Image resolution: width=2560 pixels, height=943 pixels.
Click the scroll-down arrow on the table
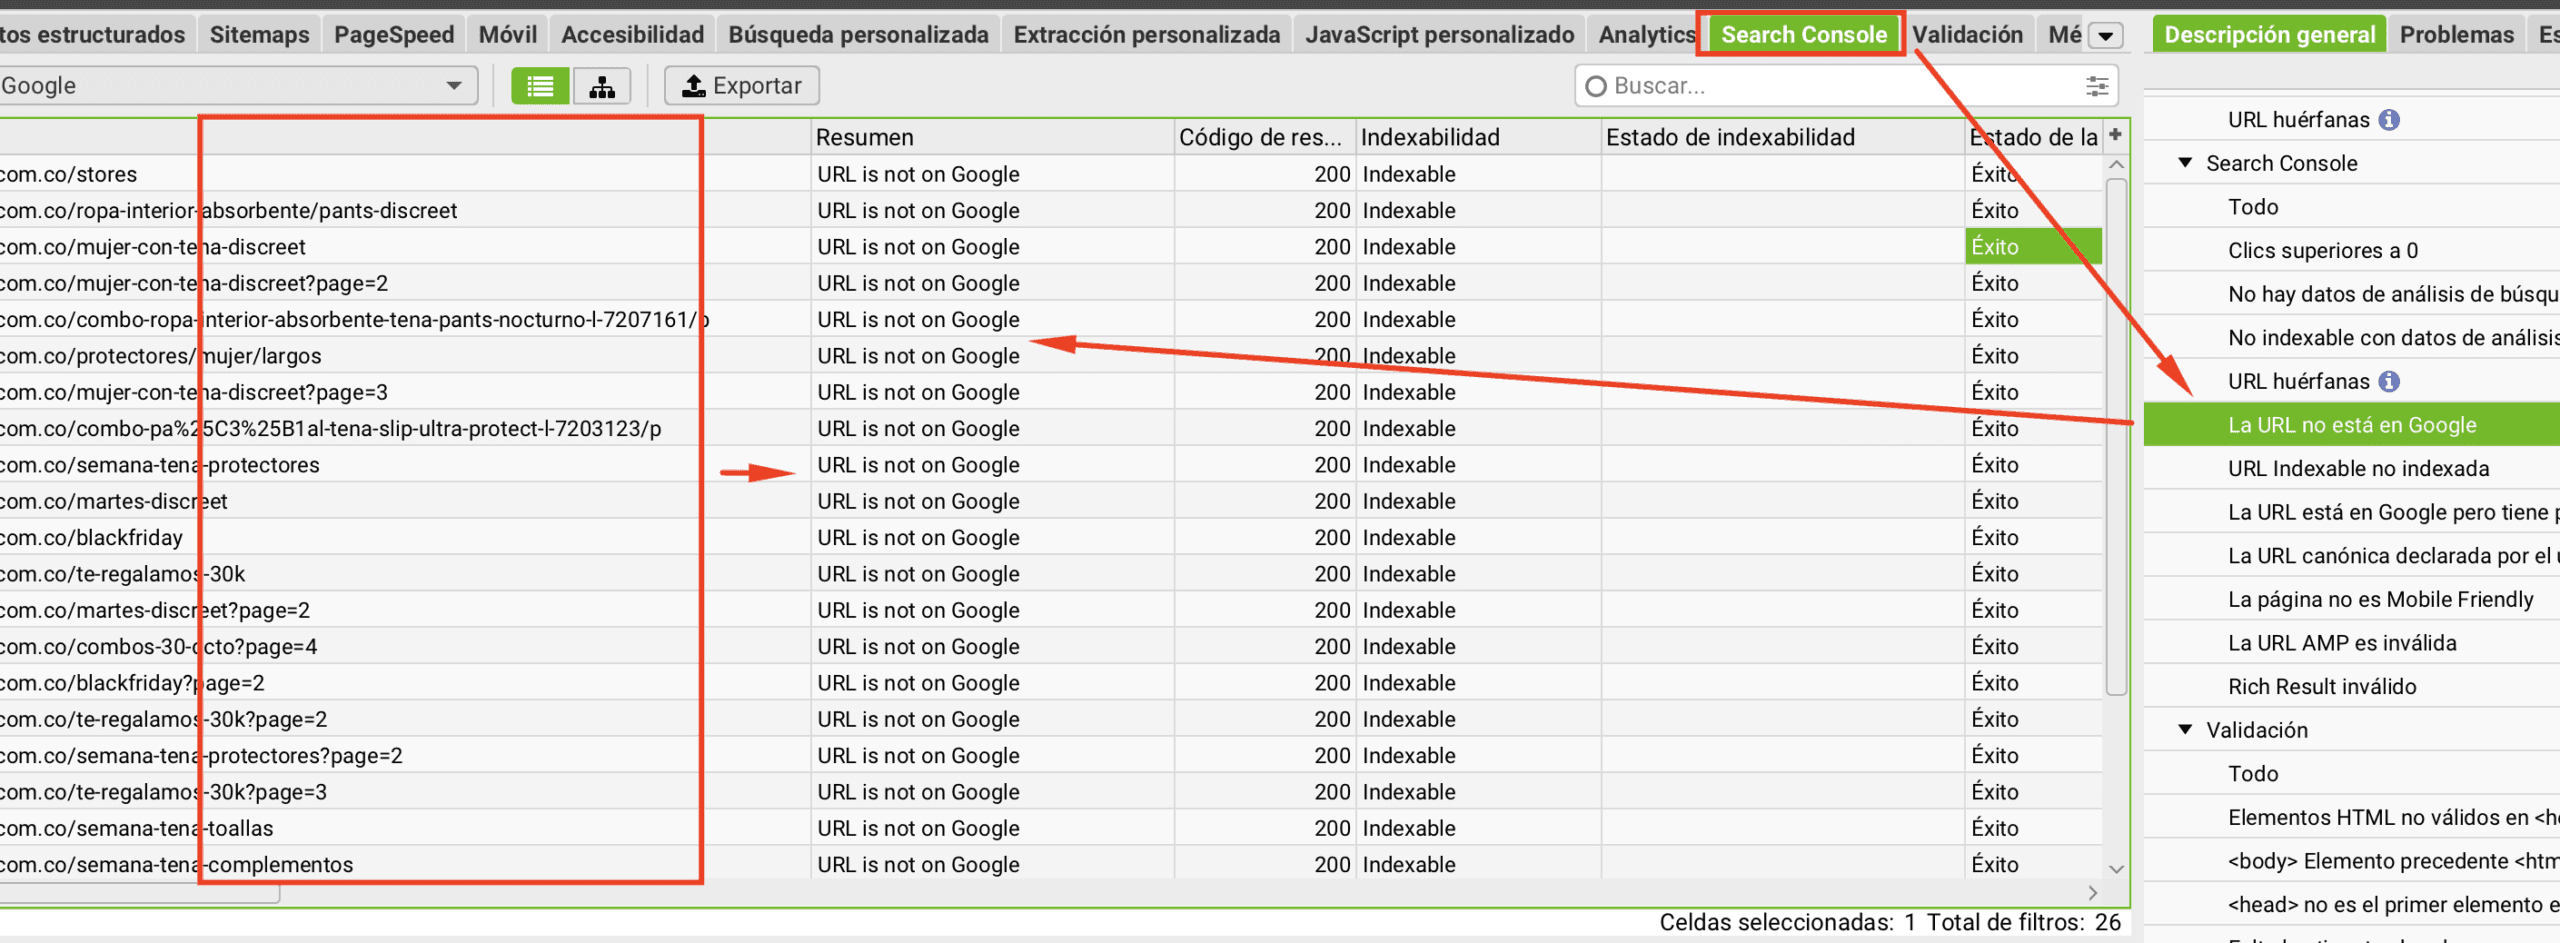pyautogui.click(x=2116, y=869)
